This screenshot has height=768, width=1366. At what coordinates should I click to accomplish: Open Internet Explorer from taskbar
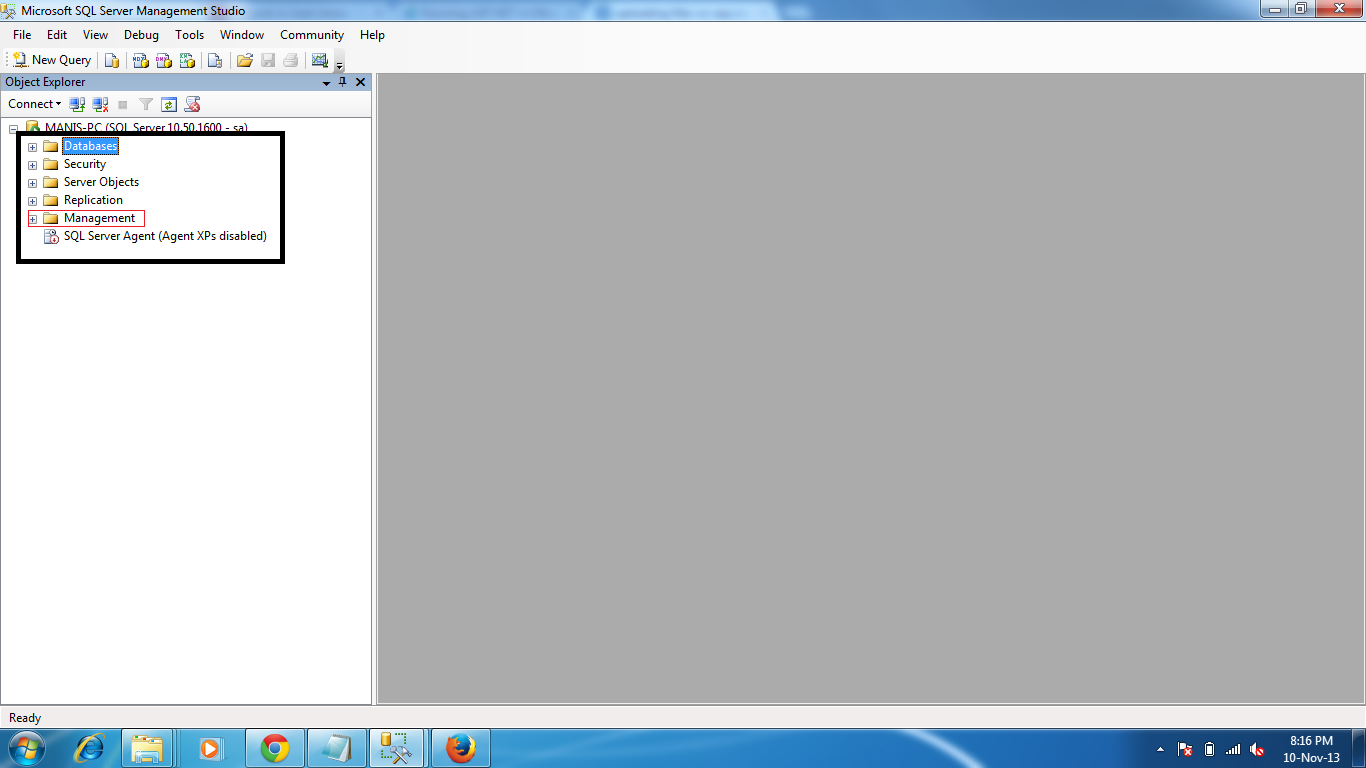(x=91, y=748)
